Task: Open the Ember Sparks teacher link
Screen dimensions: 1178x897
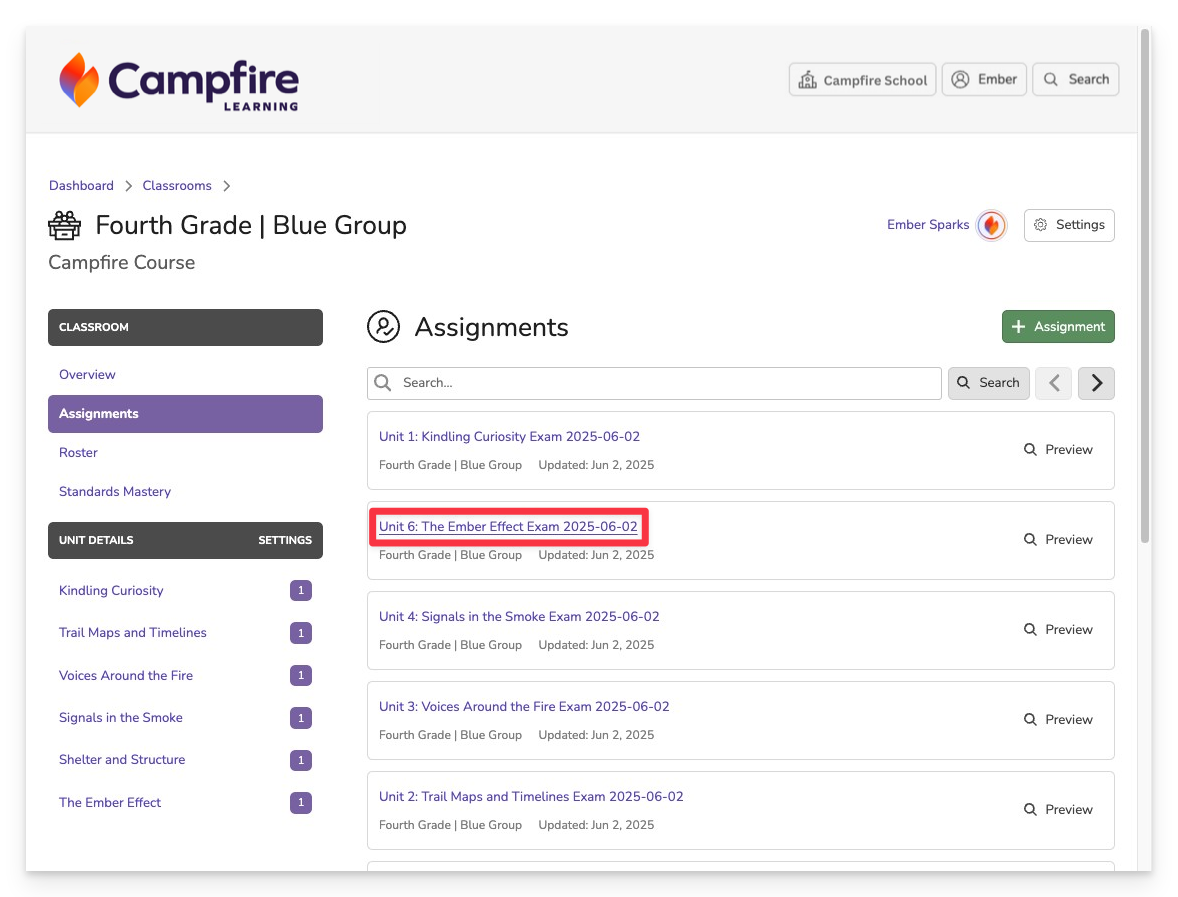Action: coord(928,225)
